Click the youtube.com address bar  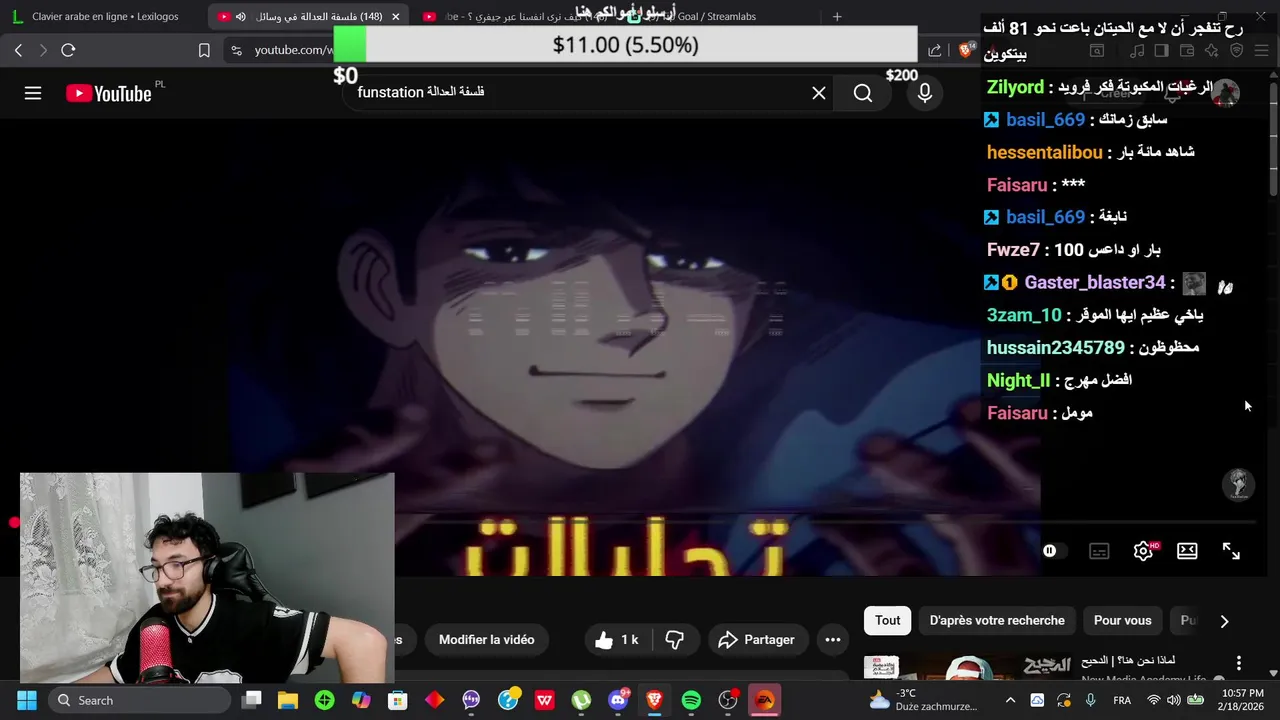pos(293,50)
